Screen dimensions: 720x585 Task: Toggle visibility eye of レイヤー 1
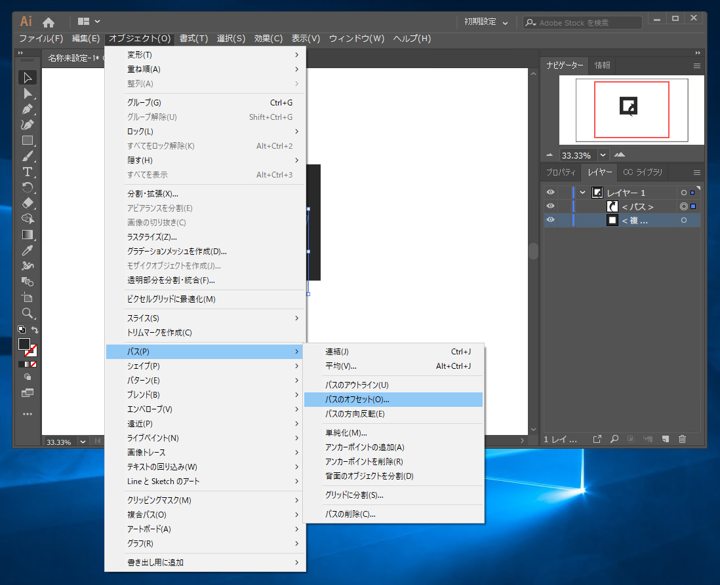(550, 192)
